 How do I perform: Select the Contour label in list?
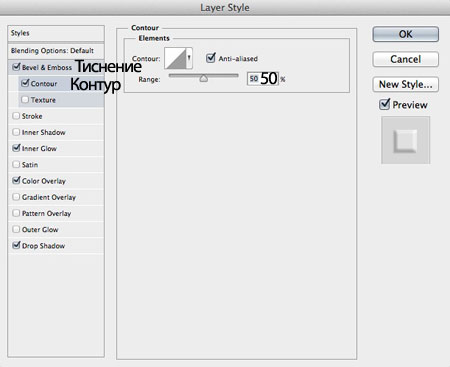point(44,84)
